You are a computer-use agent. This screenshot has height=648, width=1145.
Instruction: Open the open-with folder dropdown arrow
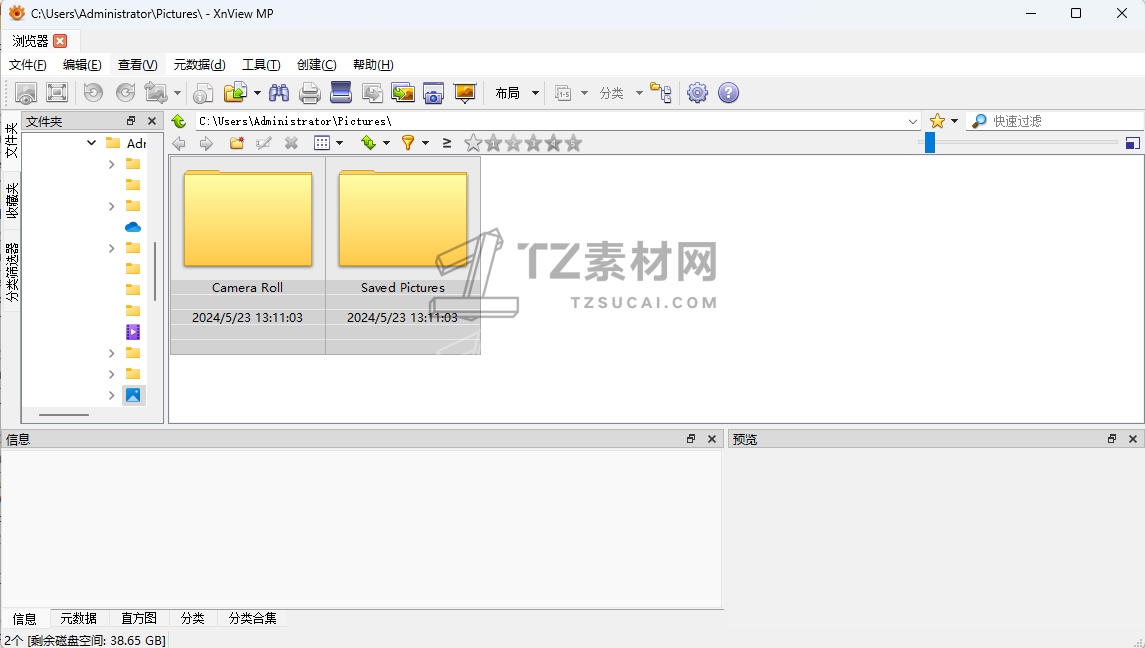pyautogui.click(x=257, y=93)
